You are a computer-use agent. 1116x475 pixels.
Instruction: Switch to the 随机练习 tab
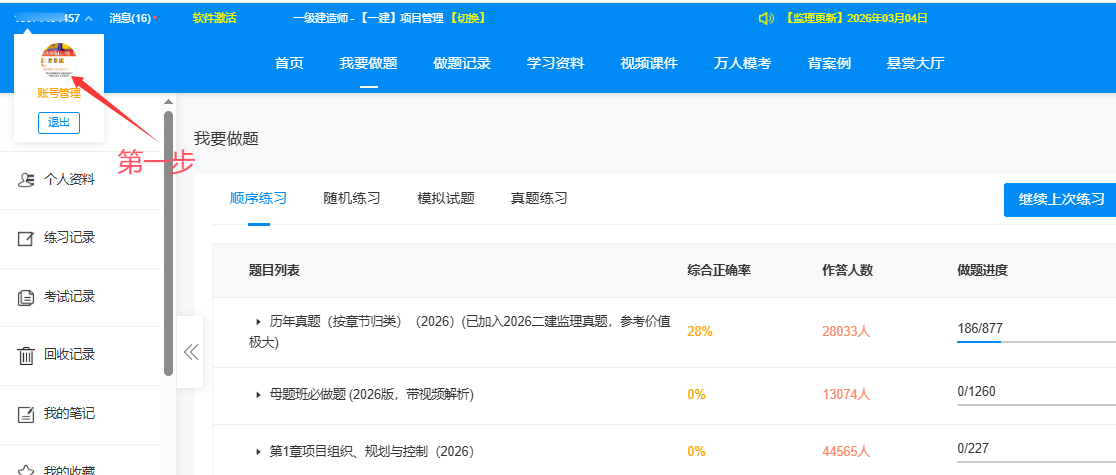point(351,198)
